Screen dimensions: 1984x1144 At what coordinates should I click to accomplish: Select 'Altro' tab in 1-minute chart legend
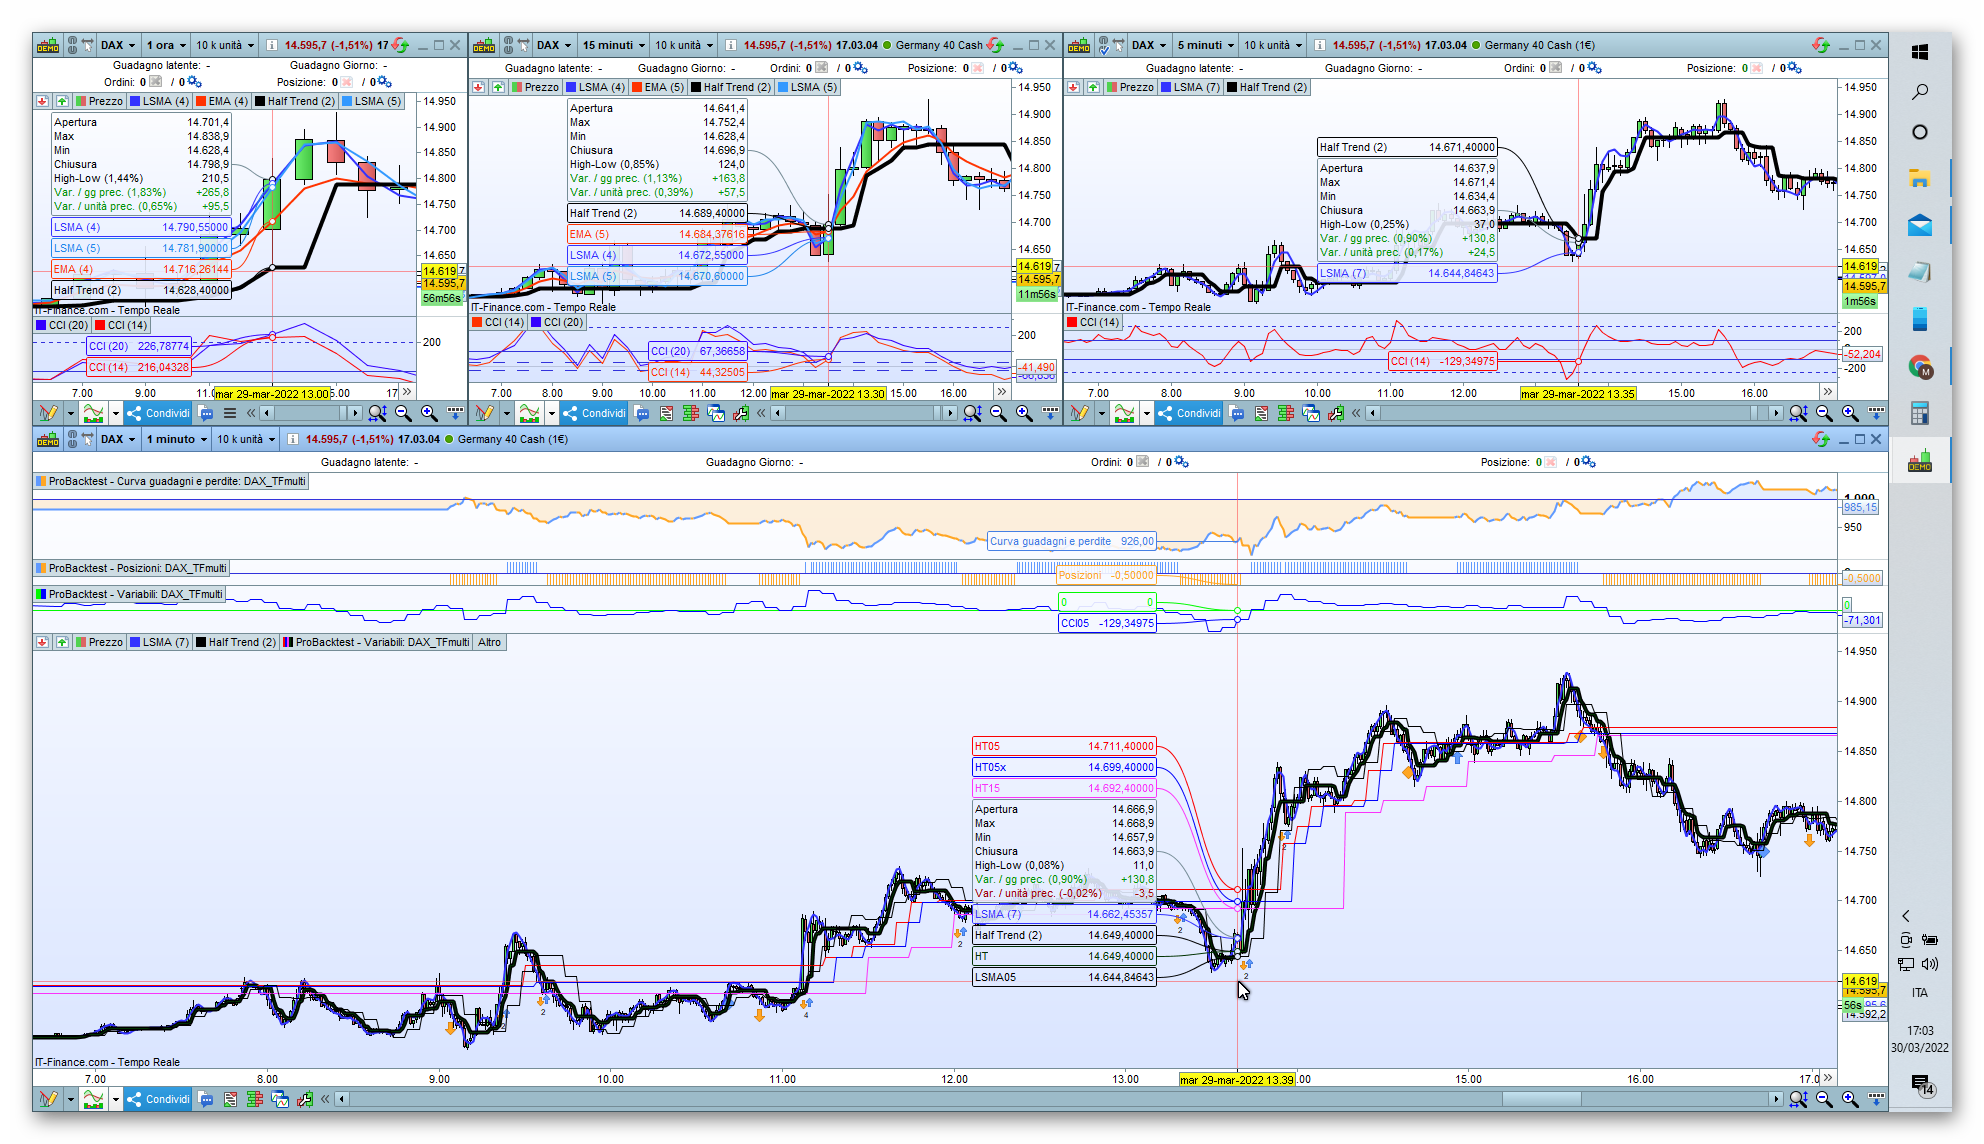[x=489, y=642]
